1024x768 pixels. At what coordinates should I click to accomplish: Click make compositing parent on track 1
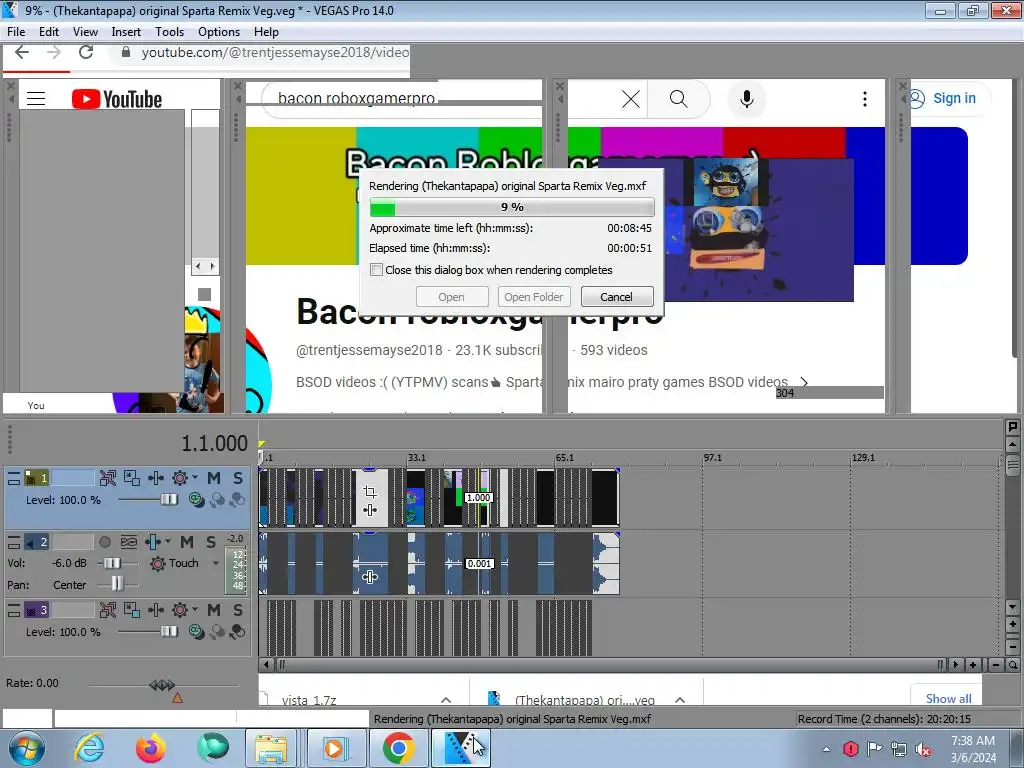[x=217, y=500]
